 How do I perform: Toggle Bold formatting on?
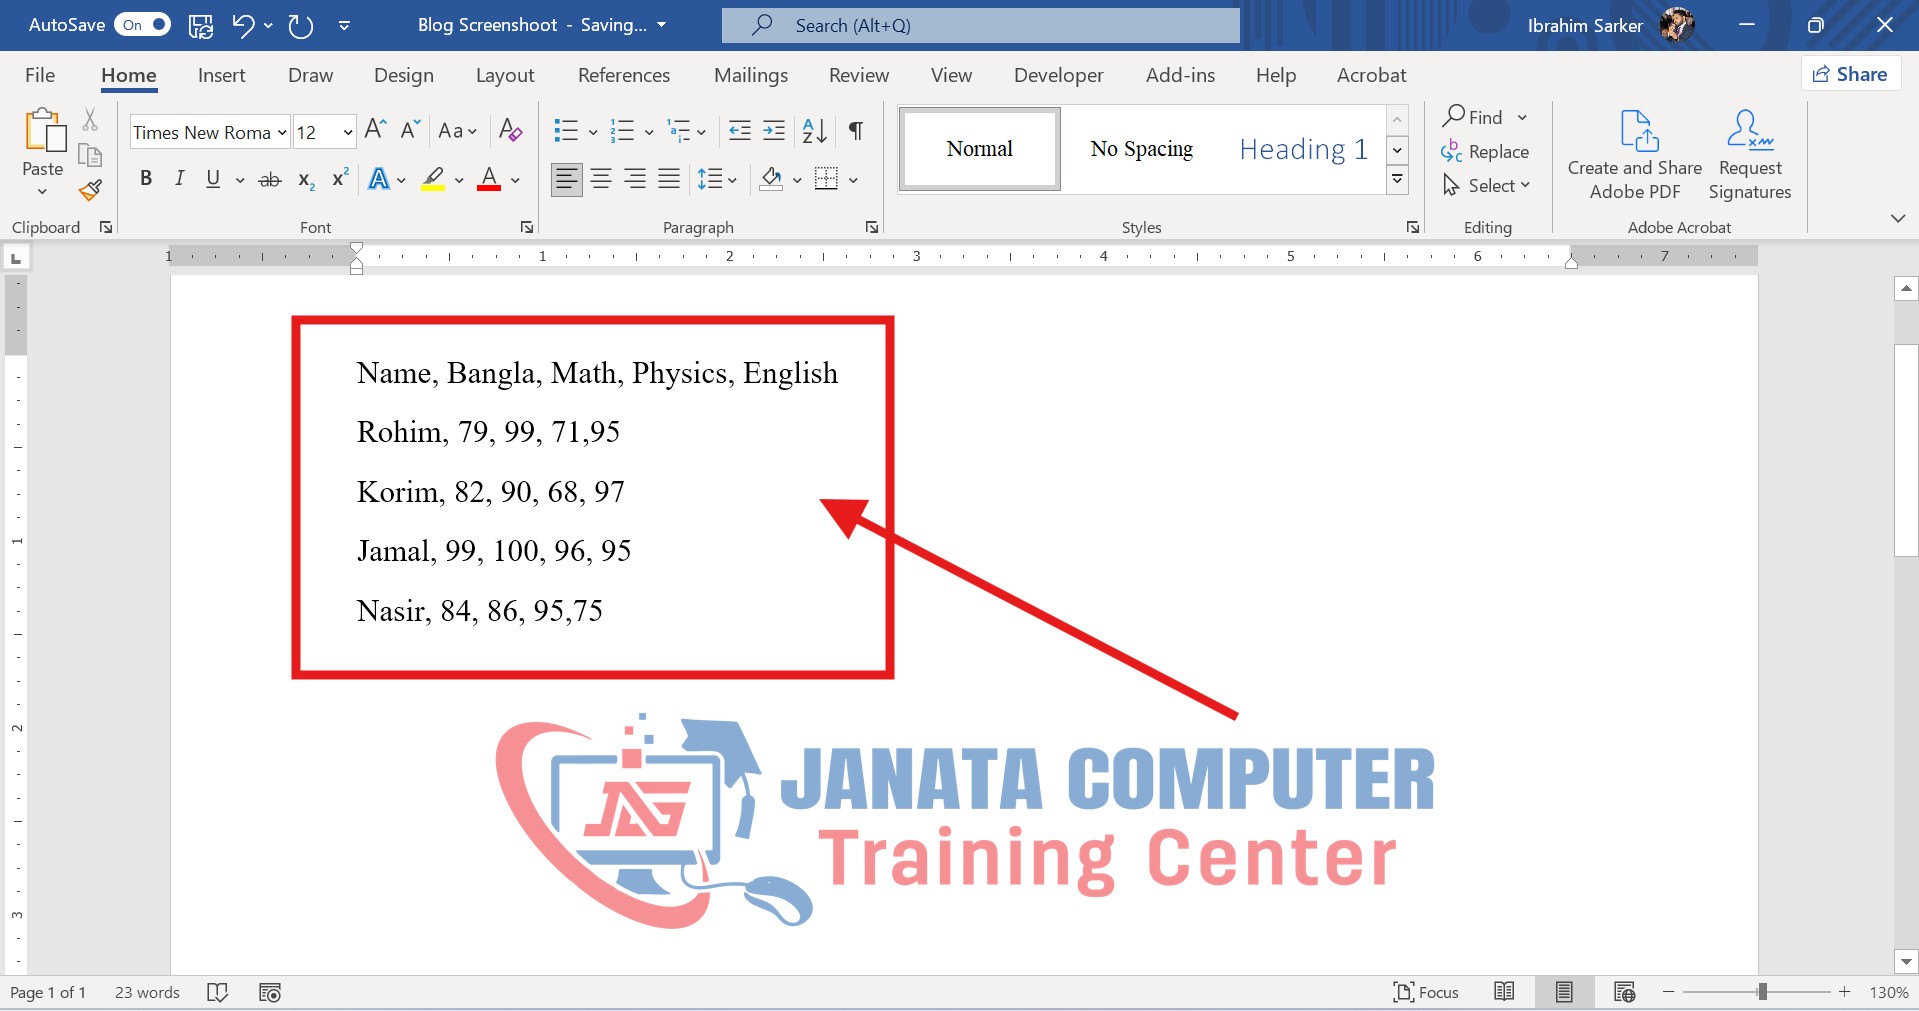[146, 179]
